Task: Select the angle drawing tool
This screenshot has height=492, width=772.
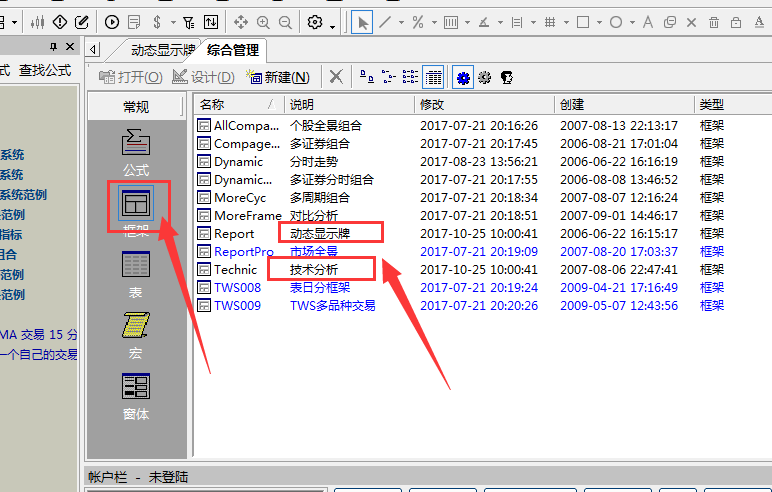Action: pos(484,22)
